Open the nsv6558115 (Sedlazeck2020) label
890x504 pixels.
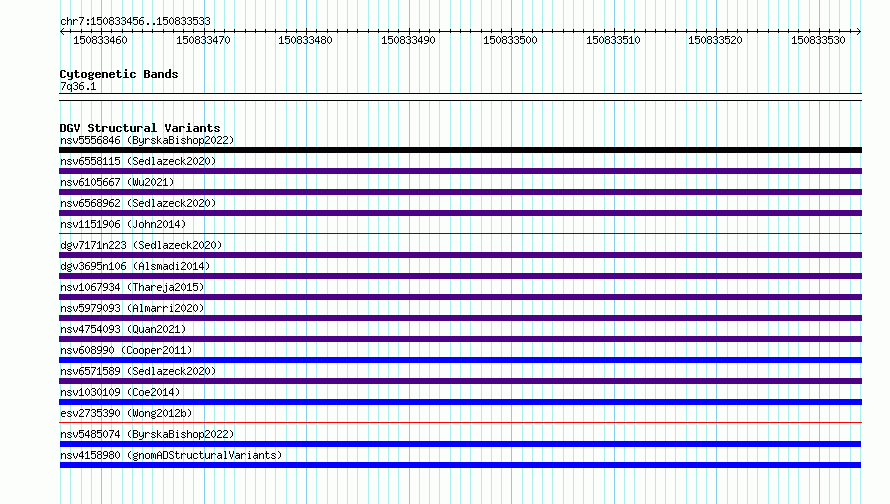pyautogui.click(x=138, y=161)
